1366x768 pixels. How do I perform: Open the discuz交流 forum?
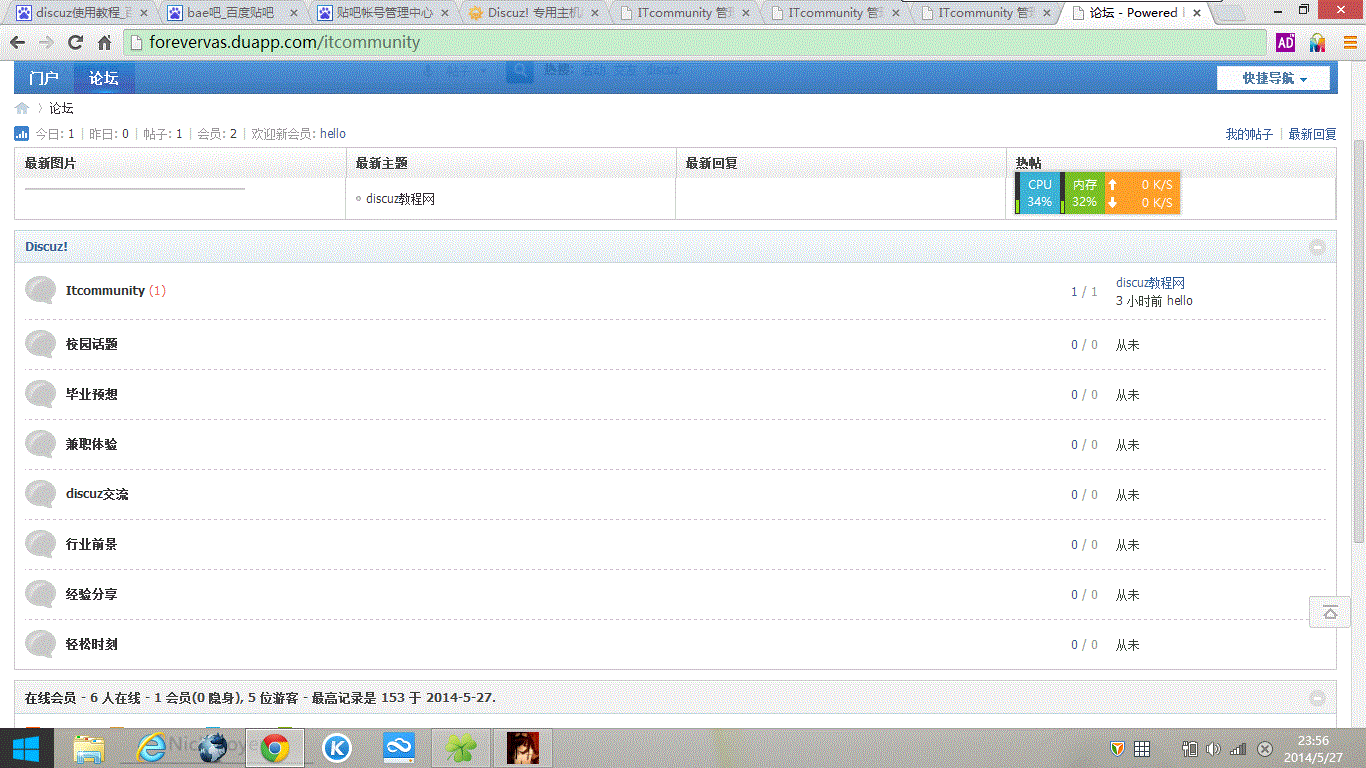coord(97,494)
